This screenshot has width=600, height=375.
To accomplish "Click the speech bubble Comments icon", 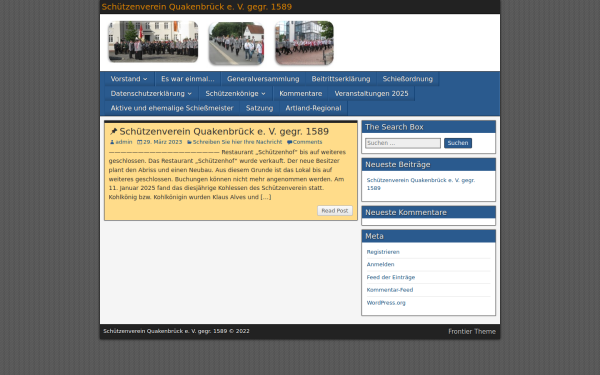I will click(x=289, y=142).
